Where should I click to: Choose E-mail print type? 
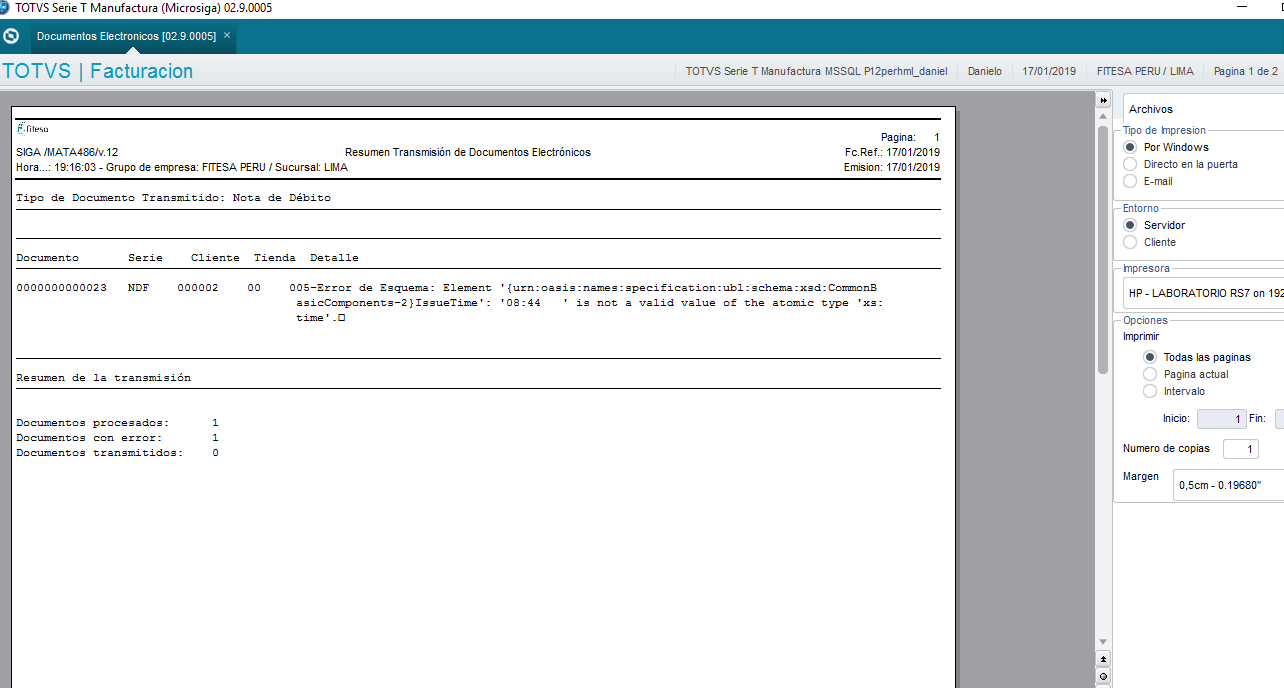(x=1148, y=181)
